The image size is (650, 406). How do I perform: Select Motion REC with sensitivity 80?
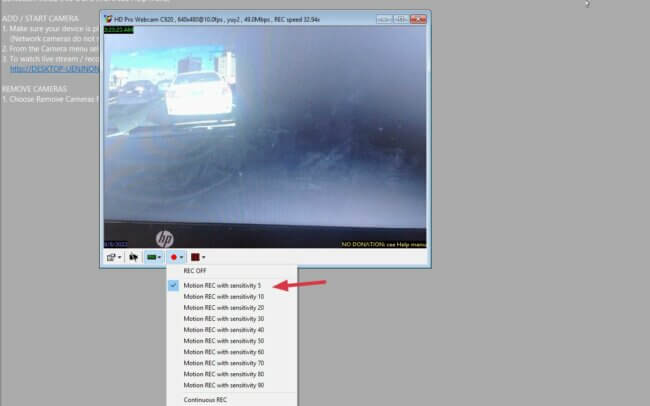click(x=232, y=374)
